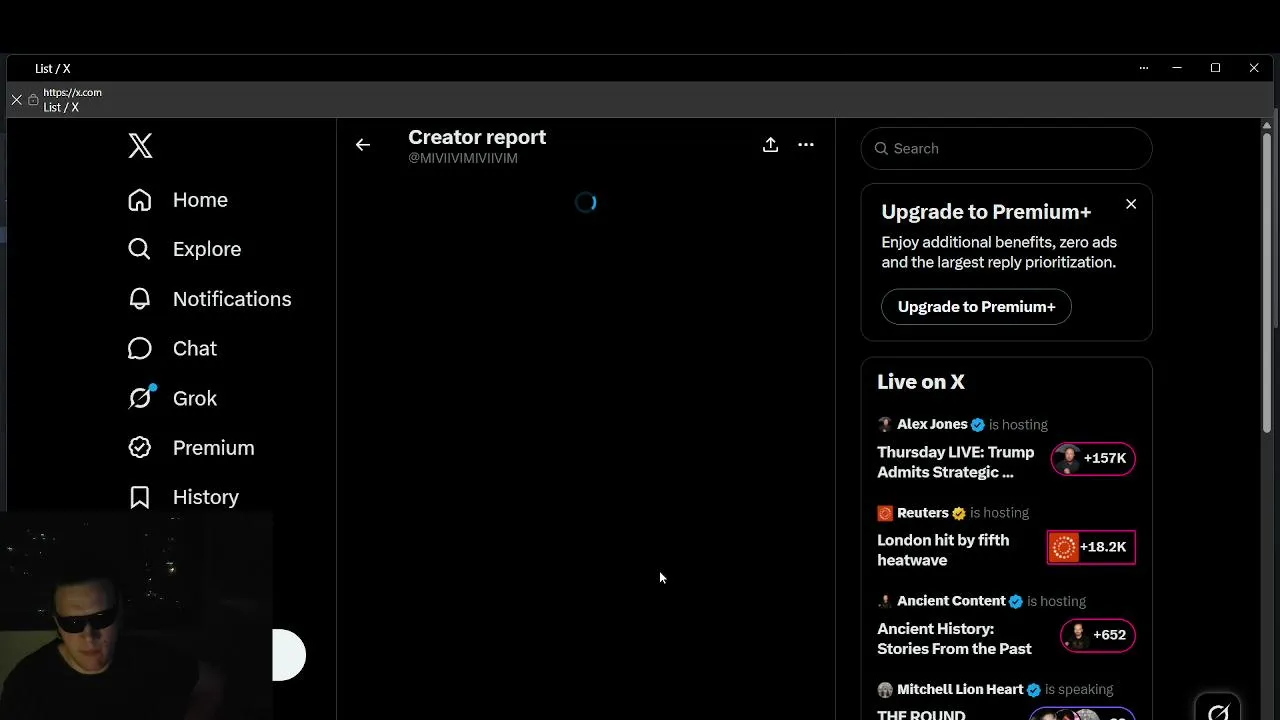Image resolution: width=1280 pixels, height=720 pixels.
Task: Click the Notifications bell icon
Action: [x=140, y=299]
